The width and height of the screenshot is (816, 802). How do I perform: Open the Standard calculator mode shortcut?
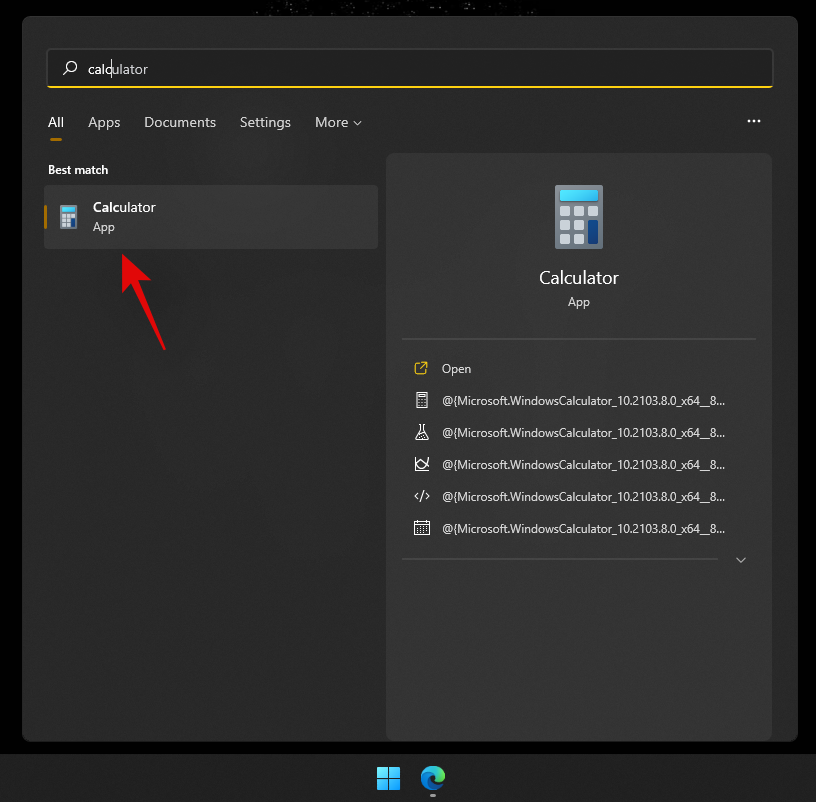[422, 400]
